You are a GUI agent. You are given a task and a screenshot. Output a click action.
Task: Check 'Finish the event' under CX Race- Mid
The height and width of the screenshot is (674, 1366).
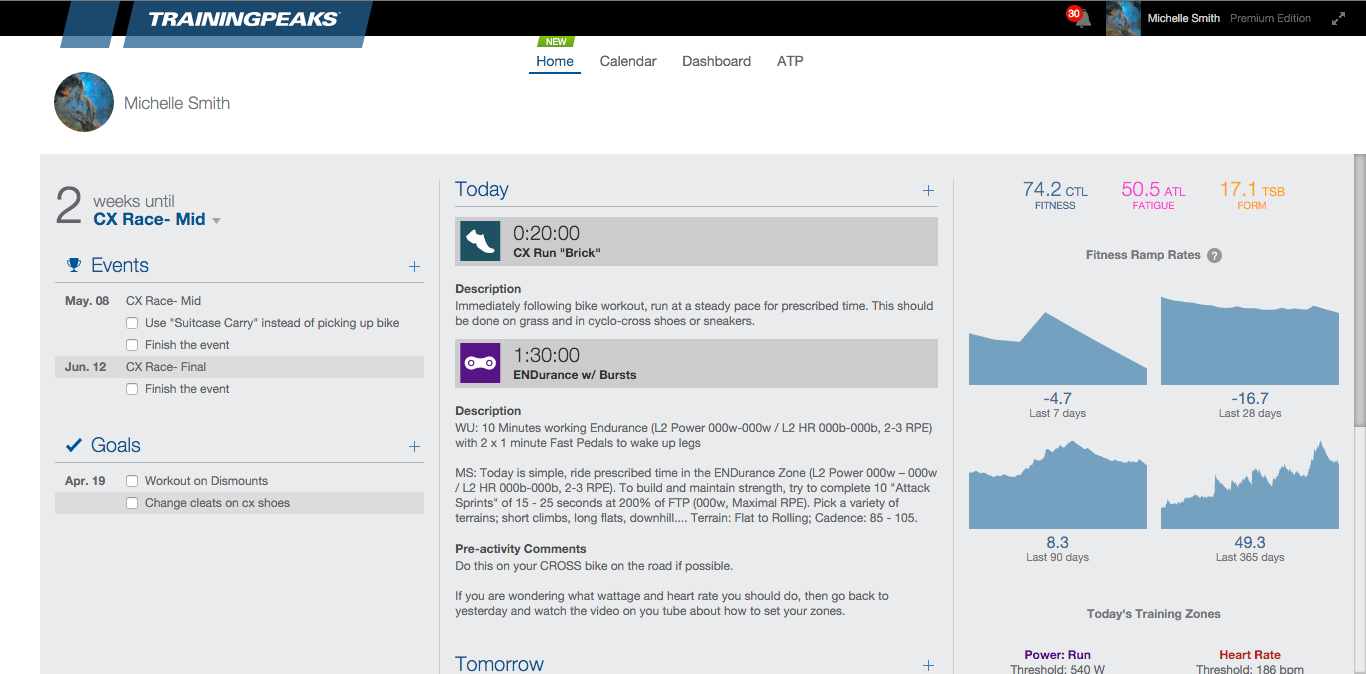tap(132, 345)
